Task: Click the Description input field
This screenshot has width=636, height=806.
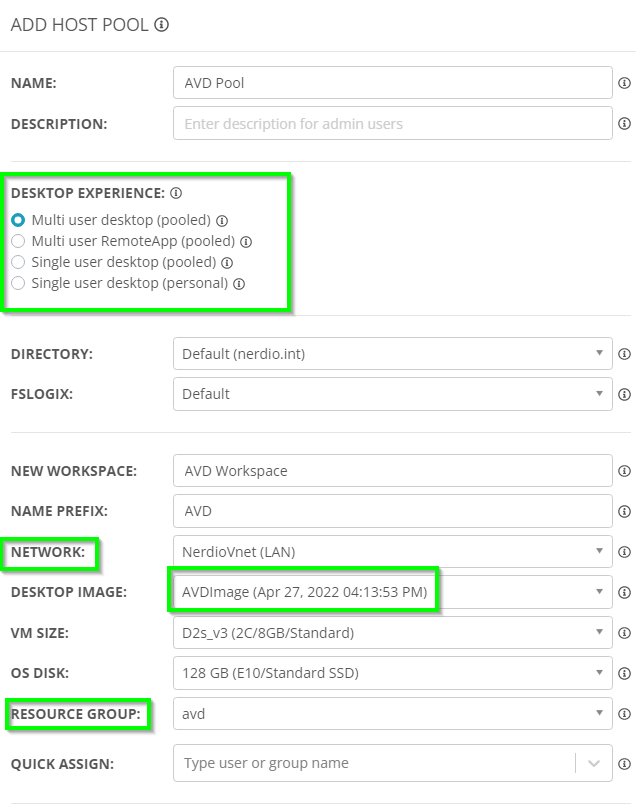Action: tap(393, 123)
